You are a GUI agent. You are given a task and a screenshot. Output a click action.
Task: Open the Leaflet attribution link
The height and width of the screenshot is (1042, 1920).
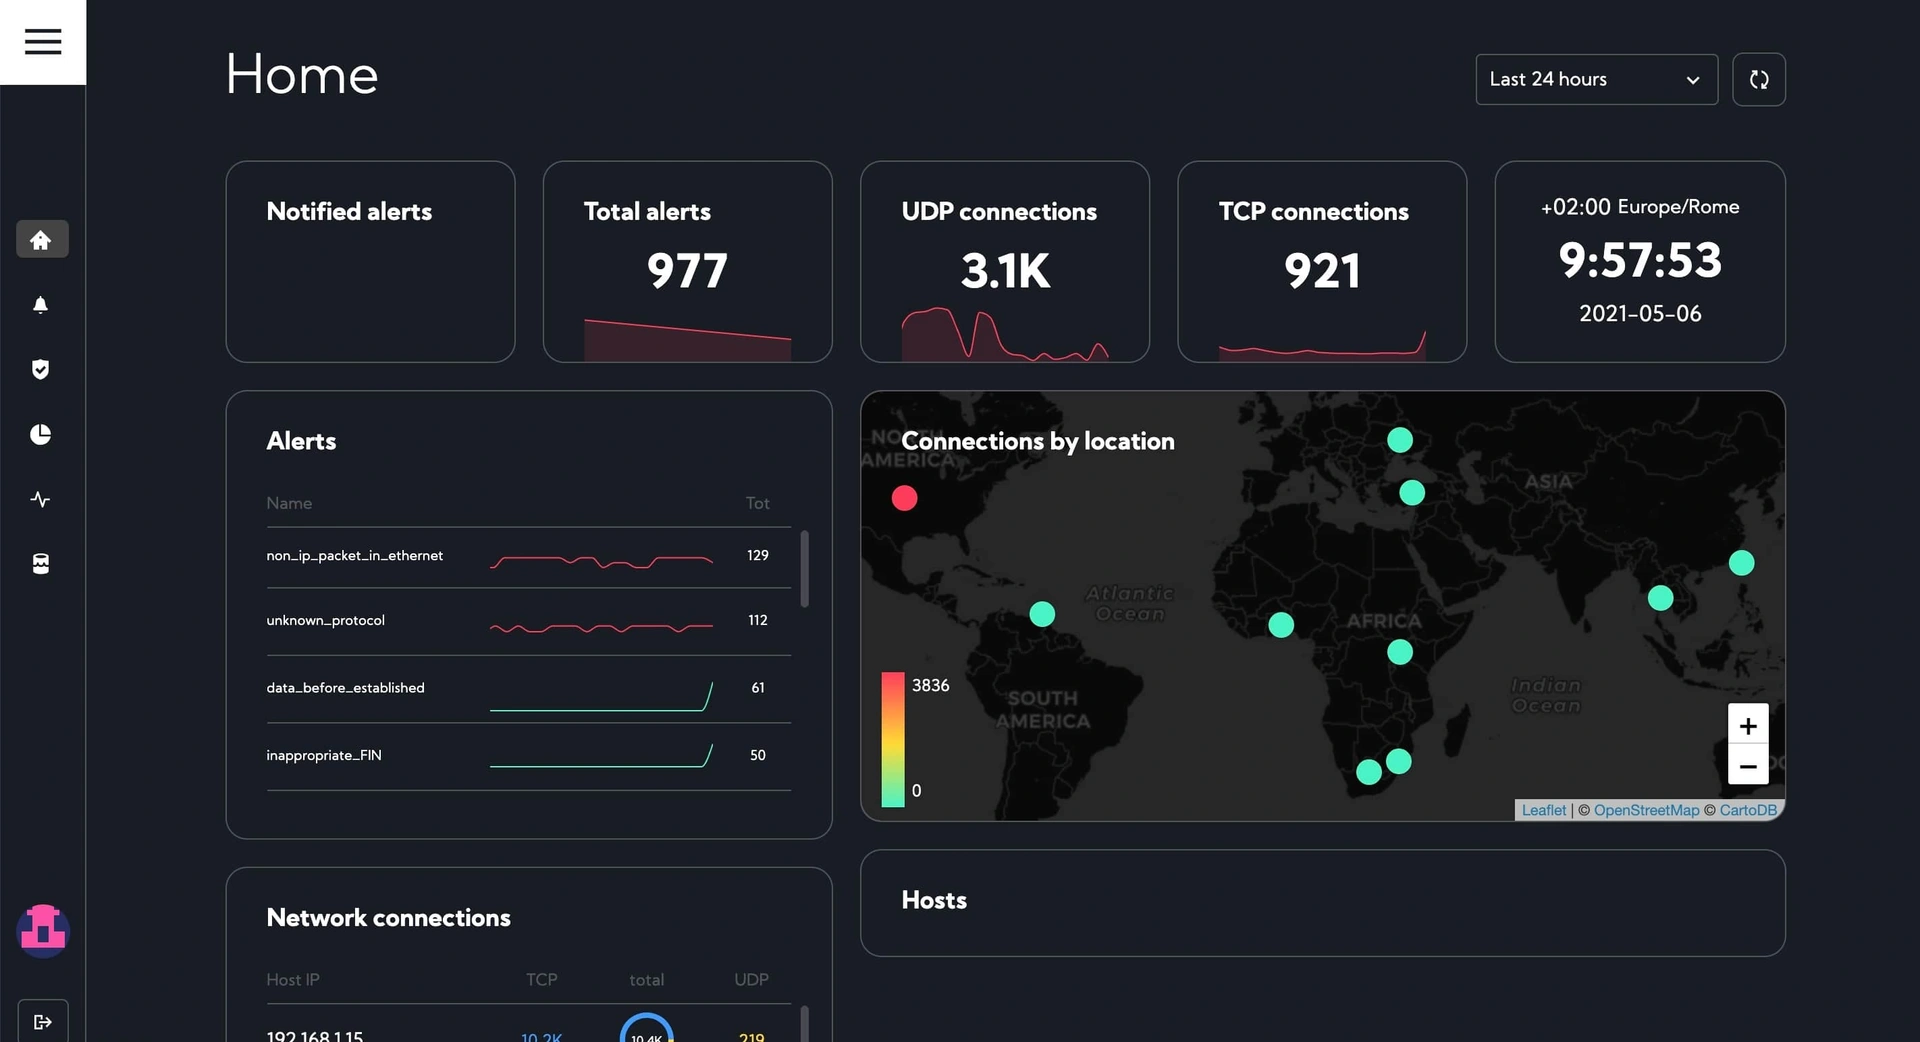point(1544,810)
